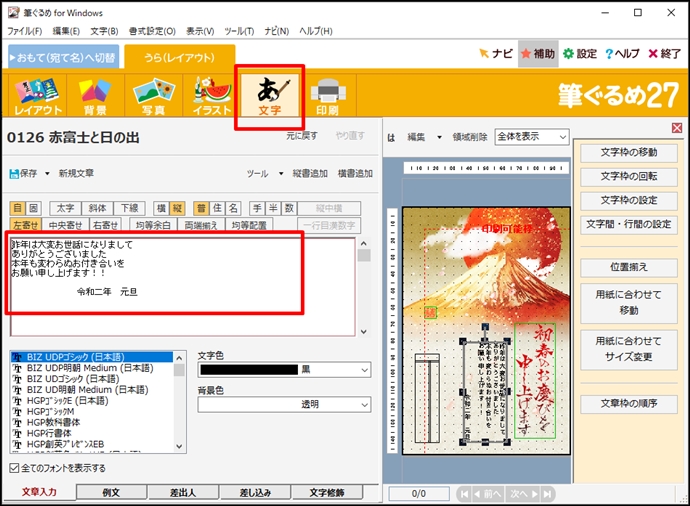
Task: Open the 編集(E) menu
Action: (66, 31)
